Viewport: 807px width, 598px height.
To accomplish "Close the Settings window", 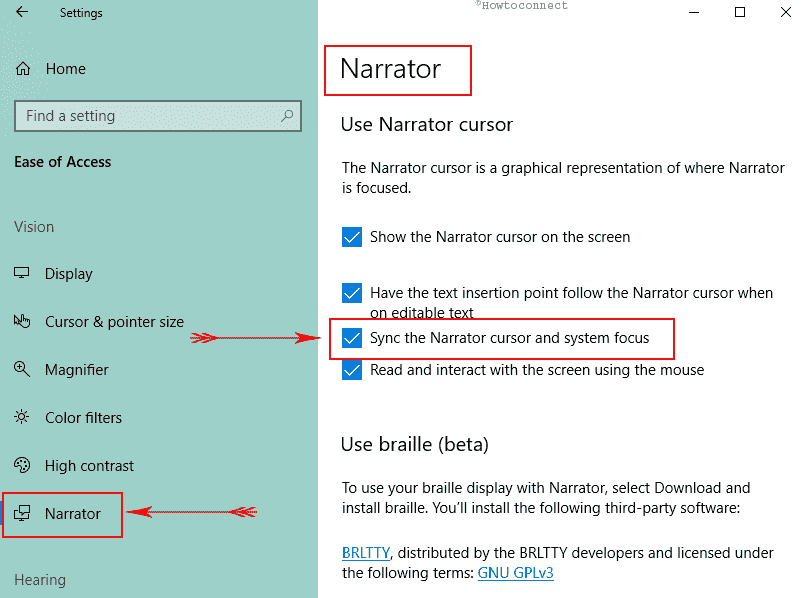I will click(x=785, y=12).
